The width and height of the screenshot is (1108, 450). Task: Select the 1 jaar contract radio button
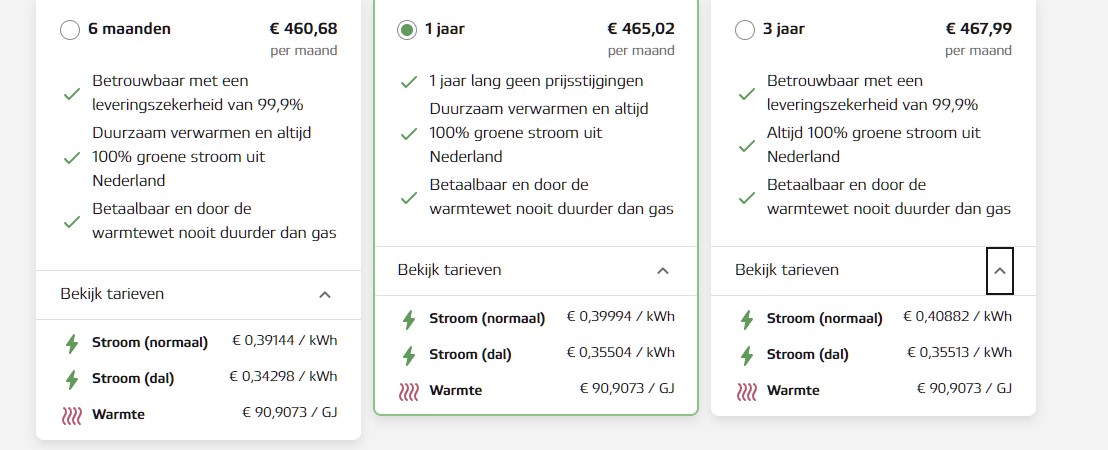[407, 30]
